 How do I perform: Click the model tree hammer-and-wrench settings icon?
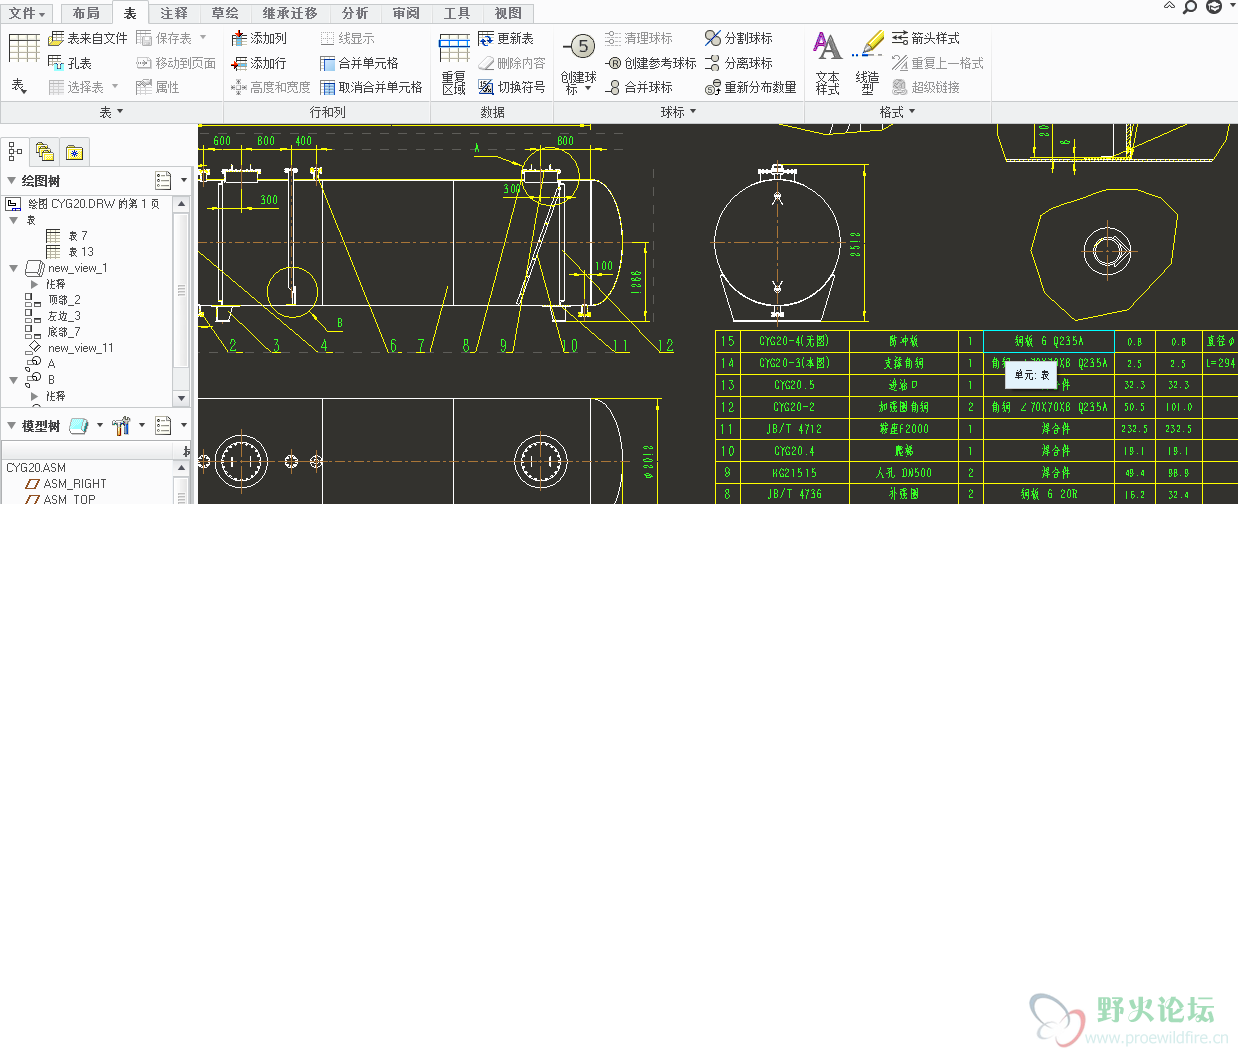121,426
